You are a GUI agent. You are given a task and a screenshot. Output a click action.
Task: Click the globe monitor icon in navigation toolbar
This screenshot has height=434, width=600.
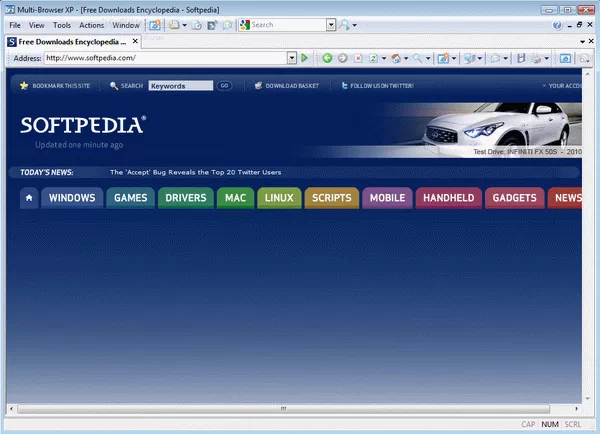(469, 58)
